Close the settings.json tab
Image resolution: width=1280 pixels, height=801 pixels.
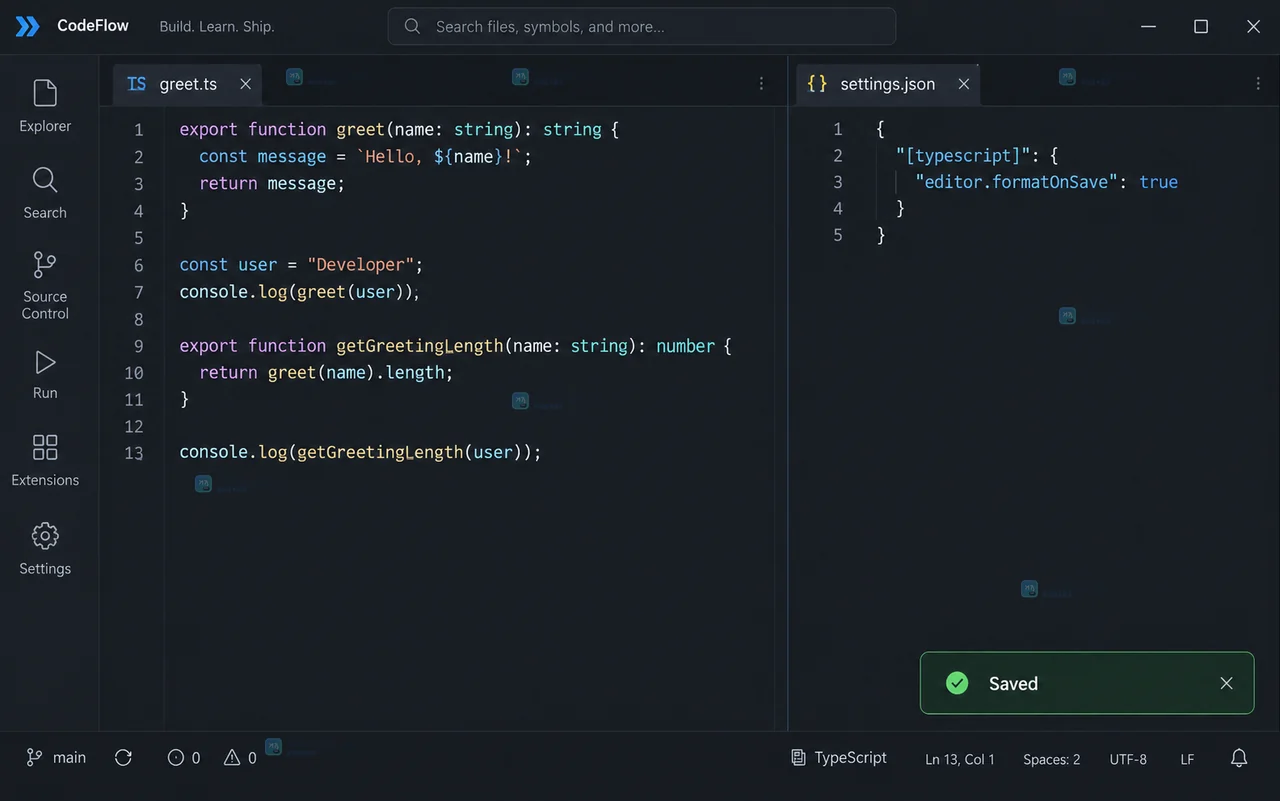coord(964,84)
